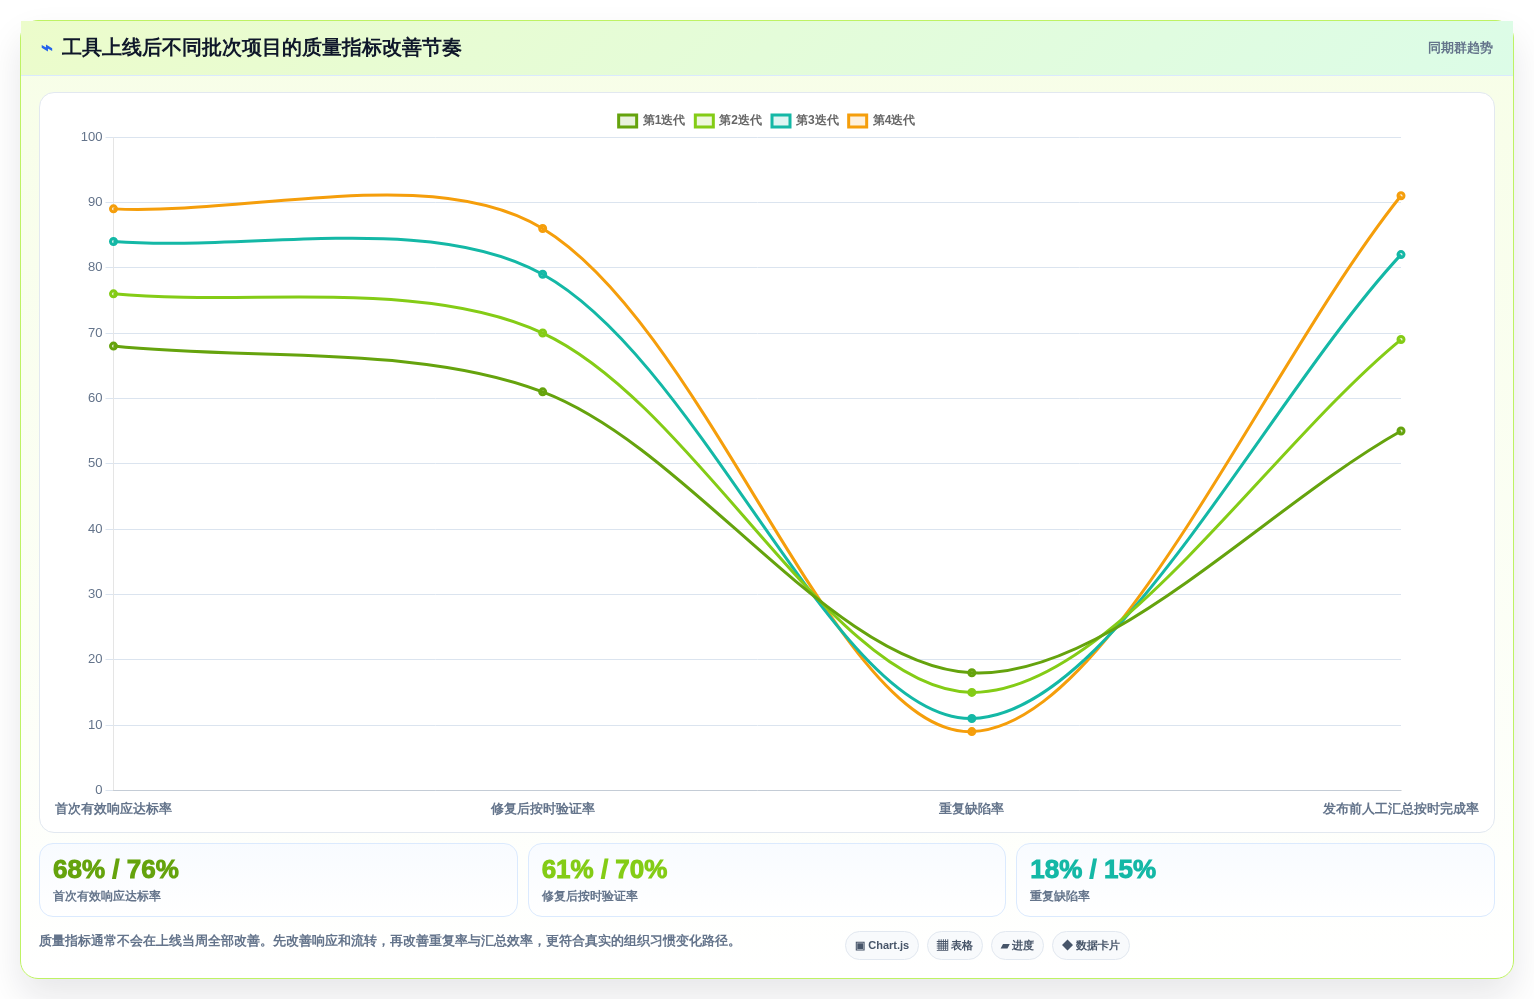The height and width of the screenshot is (999, 1534).
Task: Click the chart title 工具上线后不同批次项目的质量指标改善节奏
Action: 261,48
